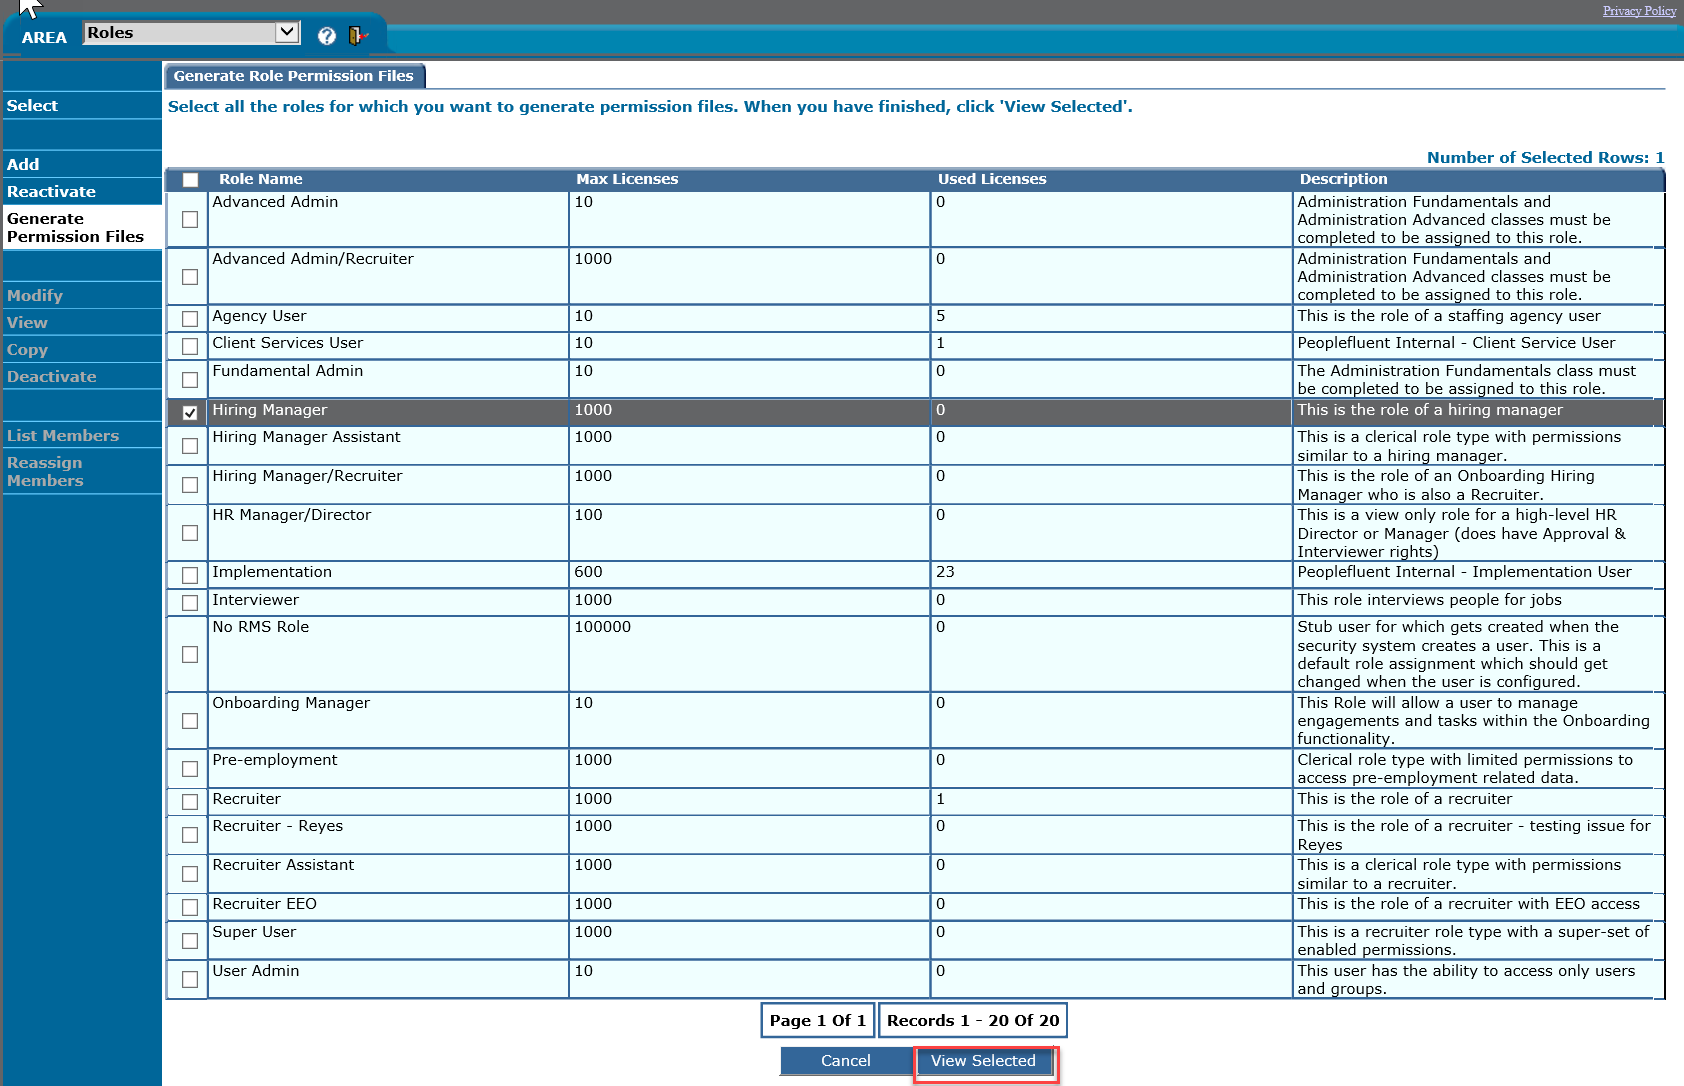The height and width of the screenshot is (1086, 1684).
Task: Click the Cancel button
Action: pyautogui.click(x=846, y=1061)
